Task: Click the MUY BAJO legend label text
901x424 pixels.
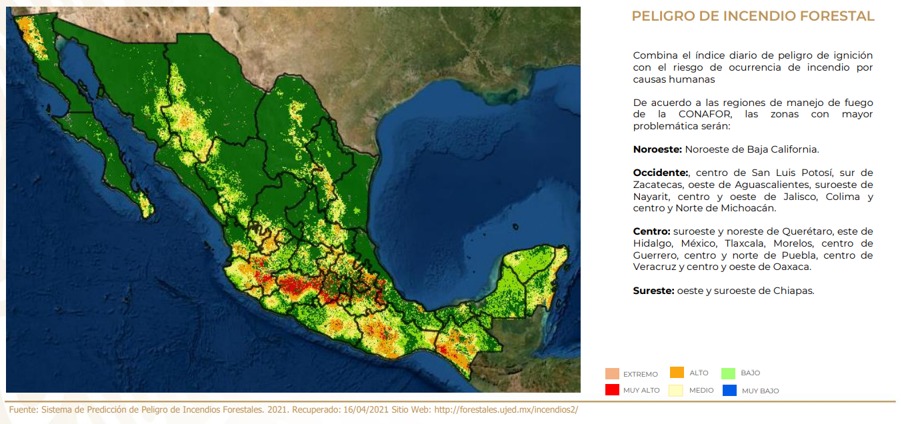Action: tap(760, 391)
